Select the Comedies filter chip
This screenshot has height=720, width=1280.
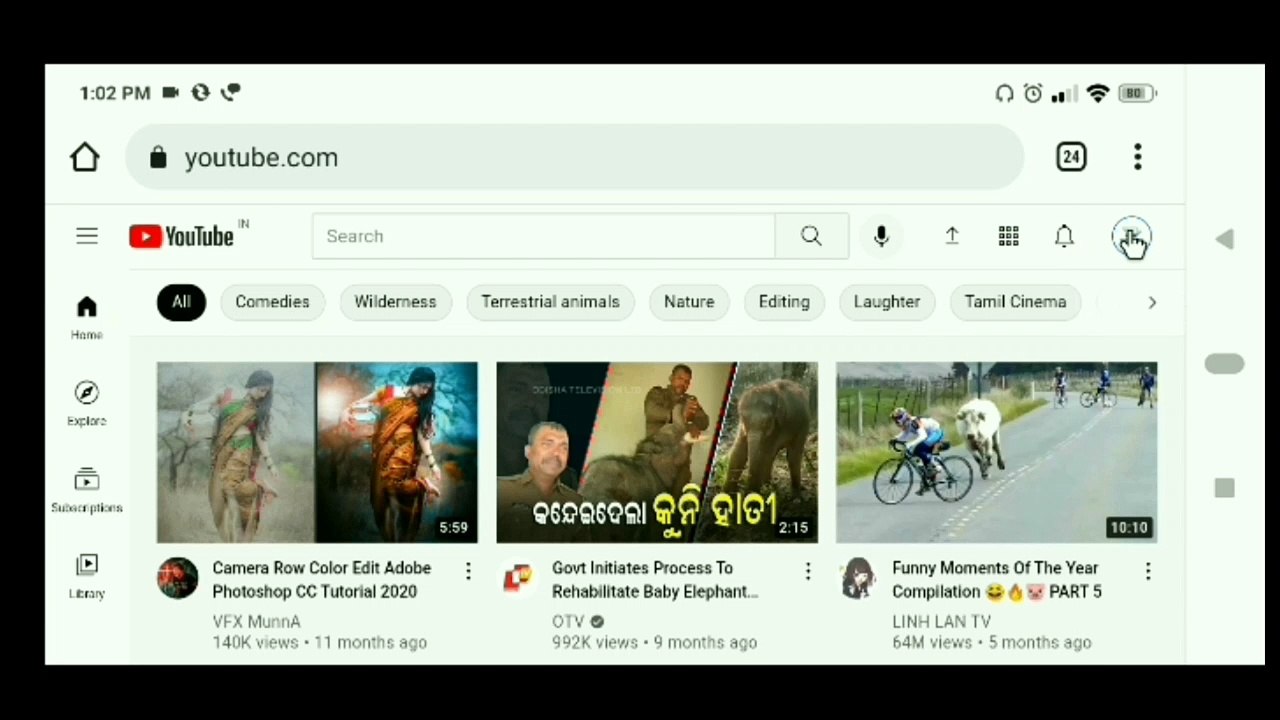(272, 302)
